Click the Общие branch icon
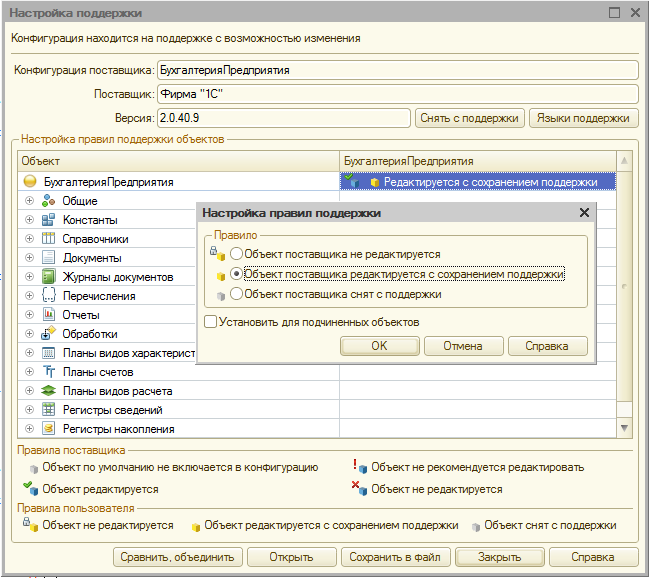The image size is (650, 578). pyautogui.click(x=49, y=201)
